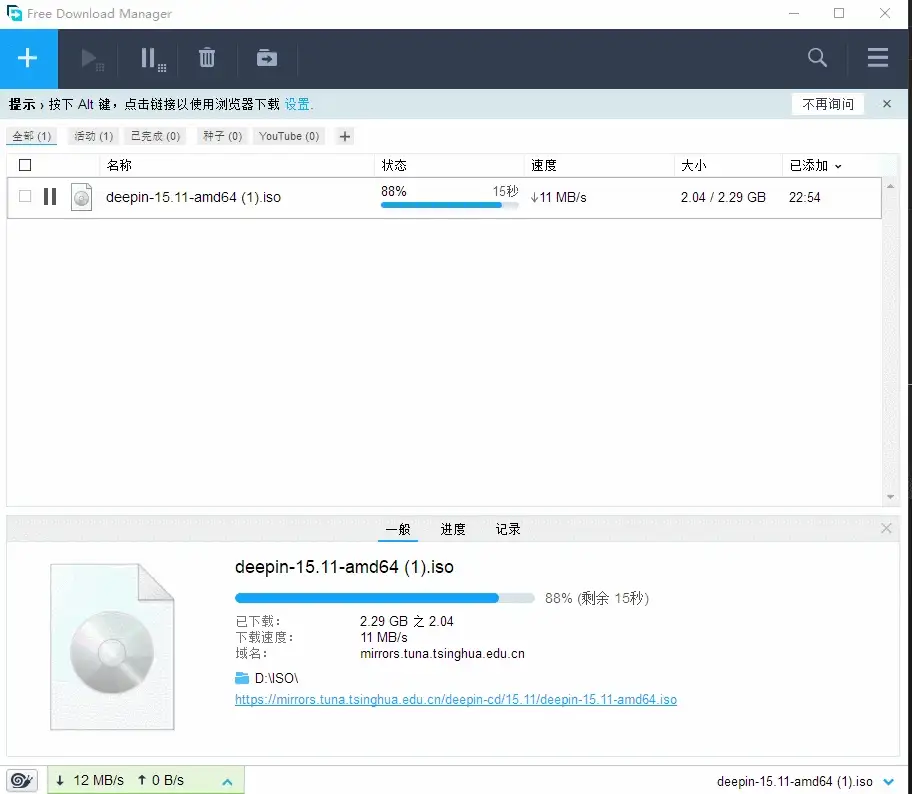Pause the deepin-15.11-amd64 (1).iso download

[x=50, y=197]
